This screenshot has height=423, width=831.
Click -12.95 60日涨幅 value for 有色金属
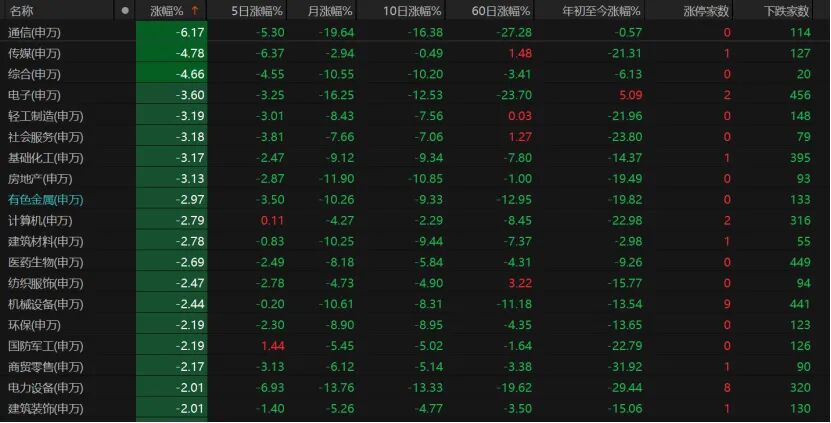point(514,200)
